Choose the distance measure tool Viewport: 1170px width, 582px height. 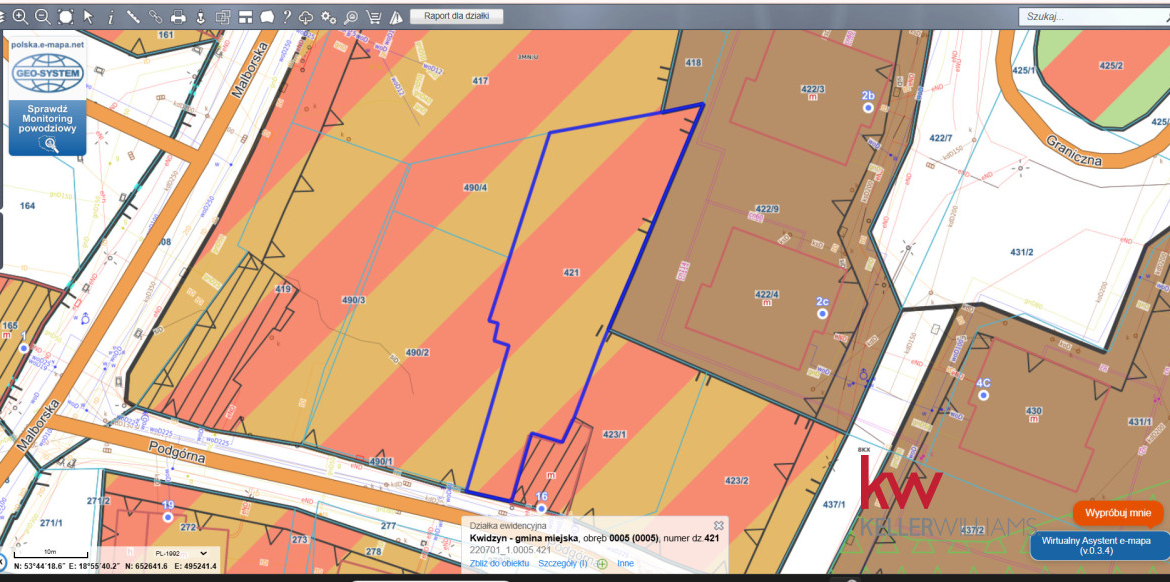132,17
